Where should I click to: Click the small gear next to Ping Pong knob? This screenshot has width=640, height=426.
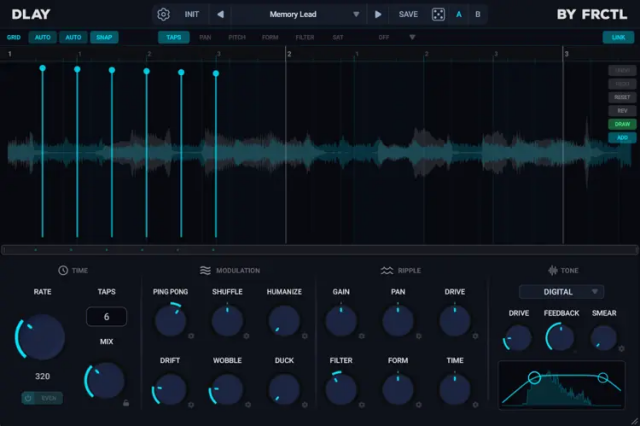pos(191,336)
